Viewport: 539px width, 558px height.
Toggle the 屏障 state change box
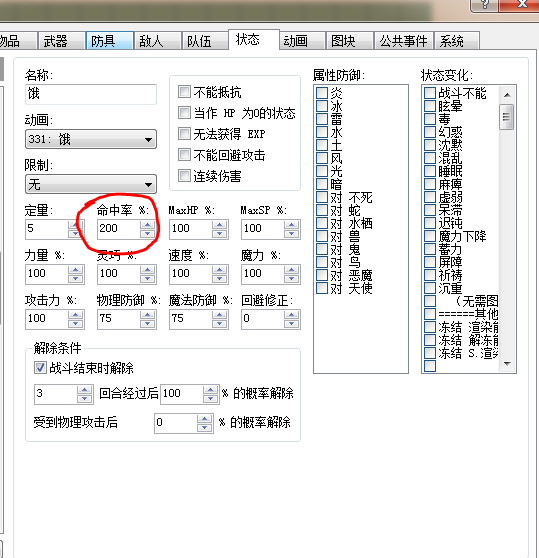click(x=430, y=262)
